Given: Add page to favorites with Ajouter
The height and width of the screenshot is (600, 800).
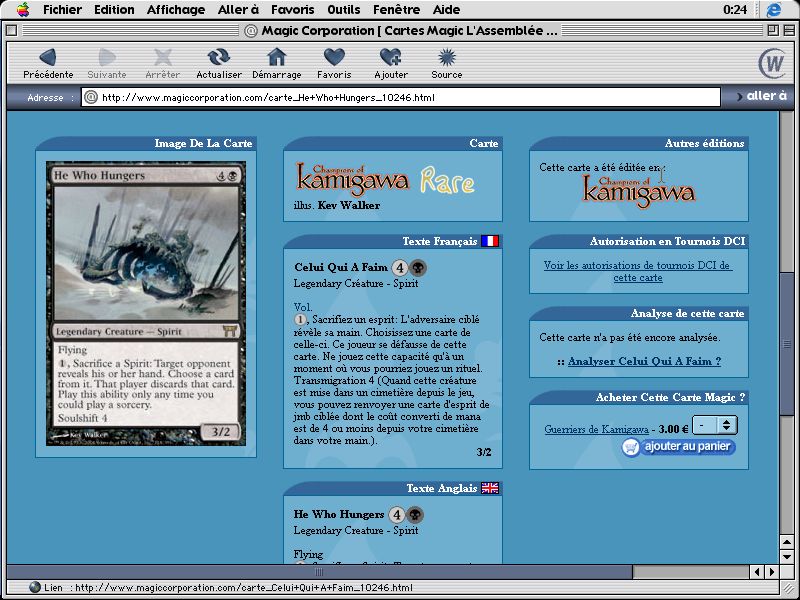Looking at the screenshot, I should point(391,63).
